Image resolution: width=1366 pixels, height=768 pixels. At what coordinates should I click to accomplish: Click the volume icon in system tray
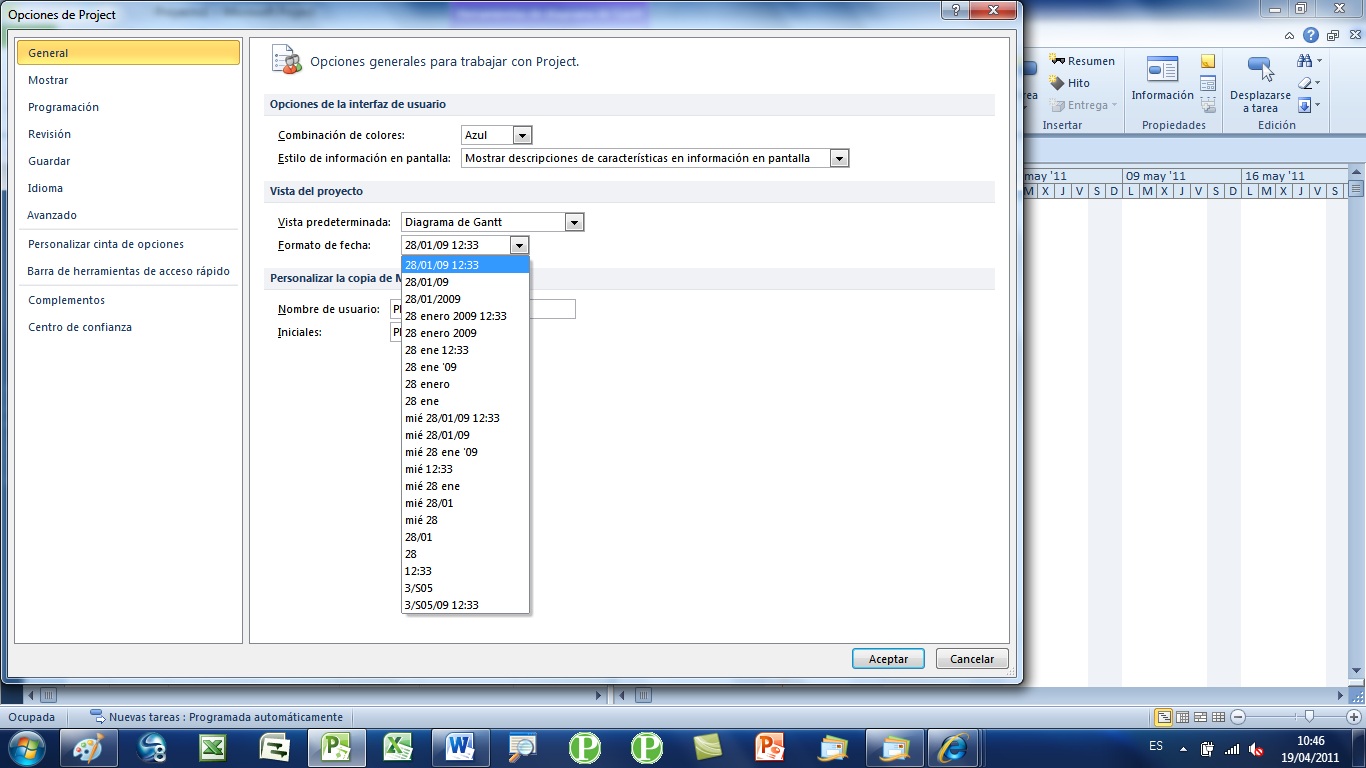(x=1256, y=748)
